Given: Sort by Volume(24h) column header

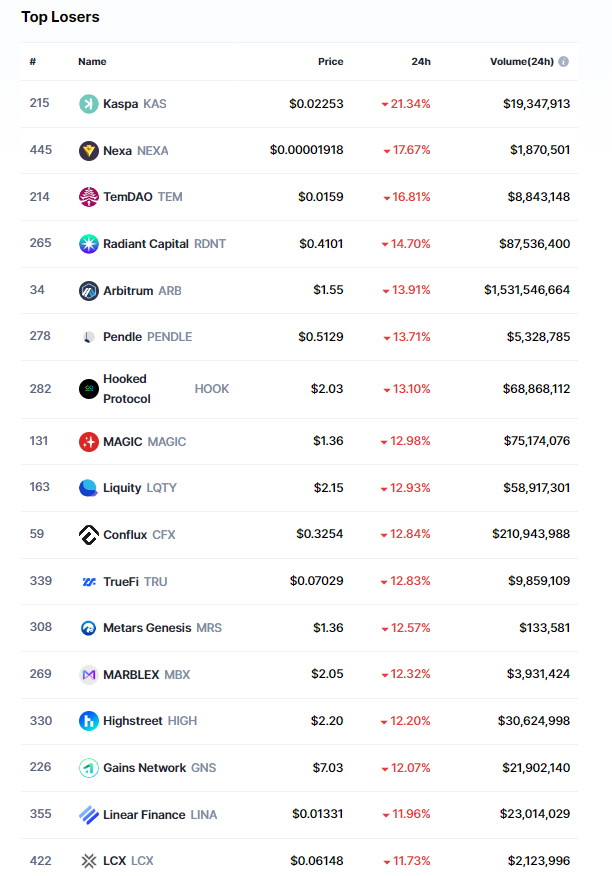Looking at the screenshot, I should tap(521, 62).
